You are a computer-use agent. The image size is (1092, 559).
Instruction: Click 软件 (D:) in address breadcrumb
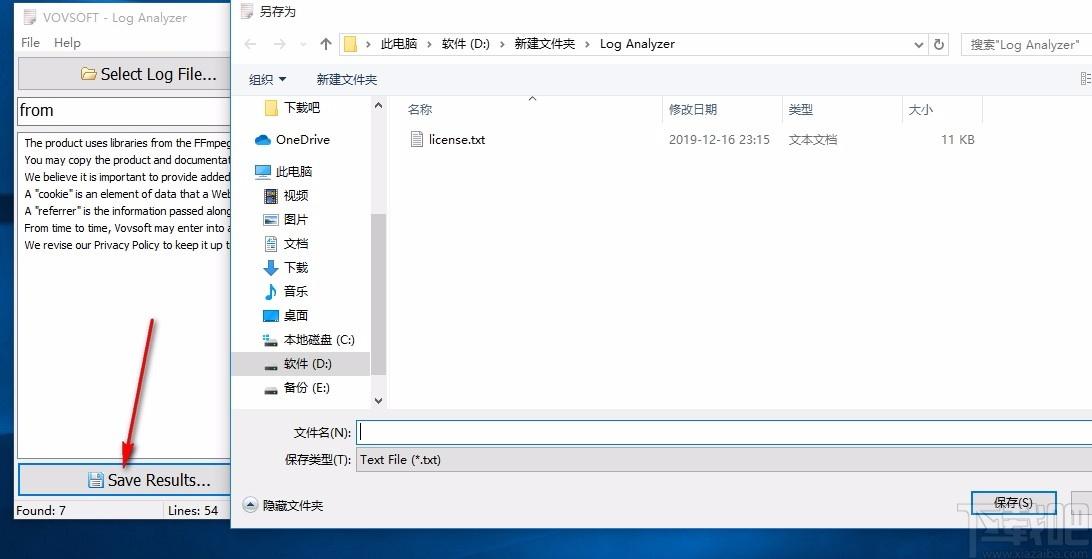pos(465,44)
